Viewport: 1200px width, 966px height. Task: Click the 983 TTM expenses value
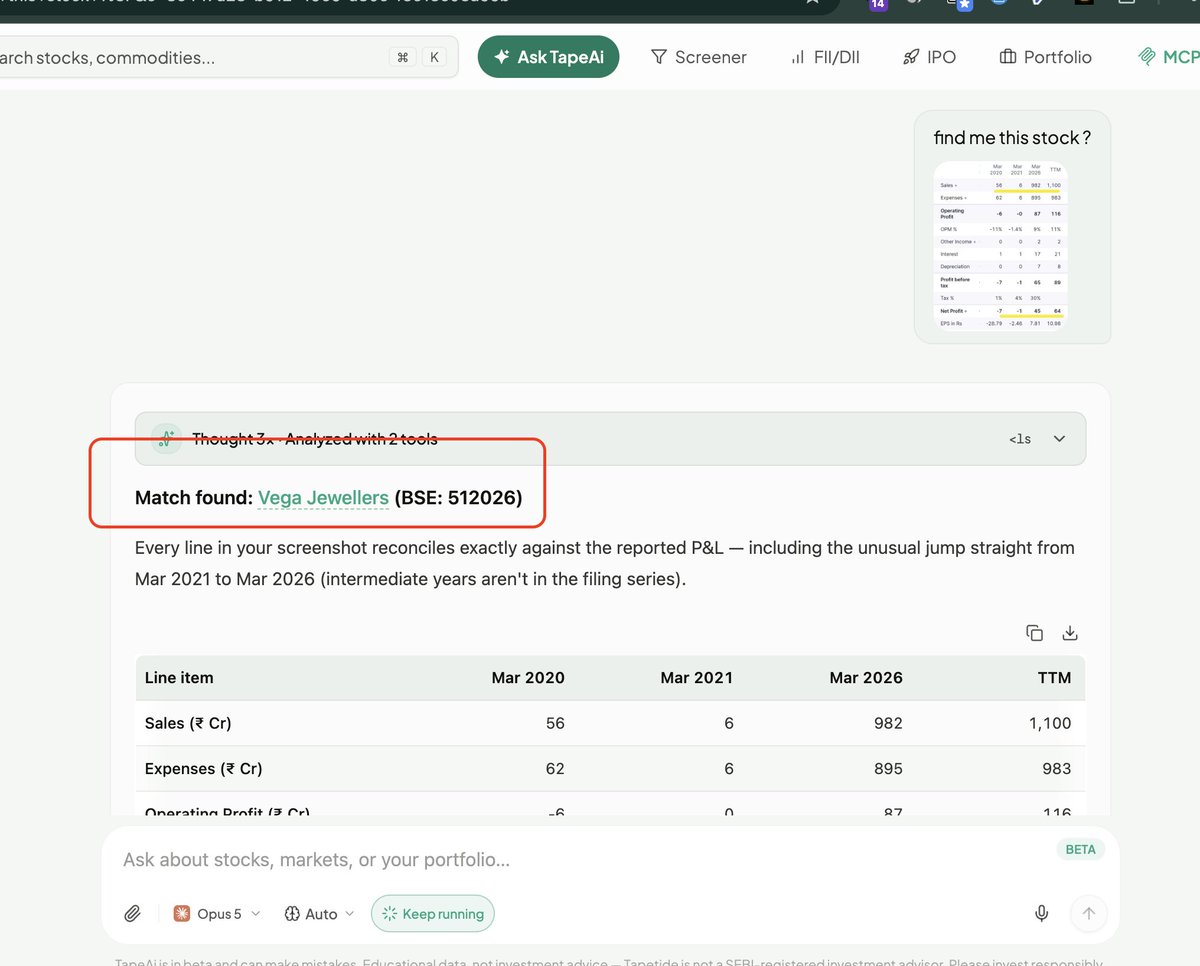[x=1055, y=769]
